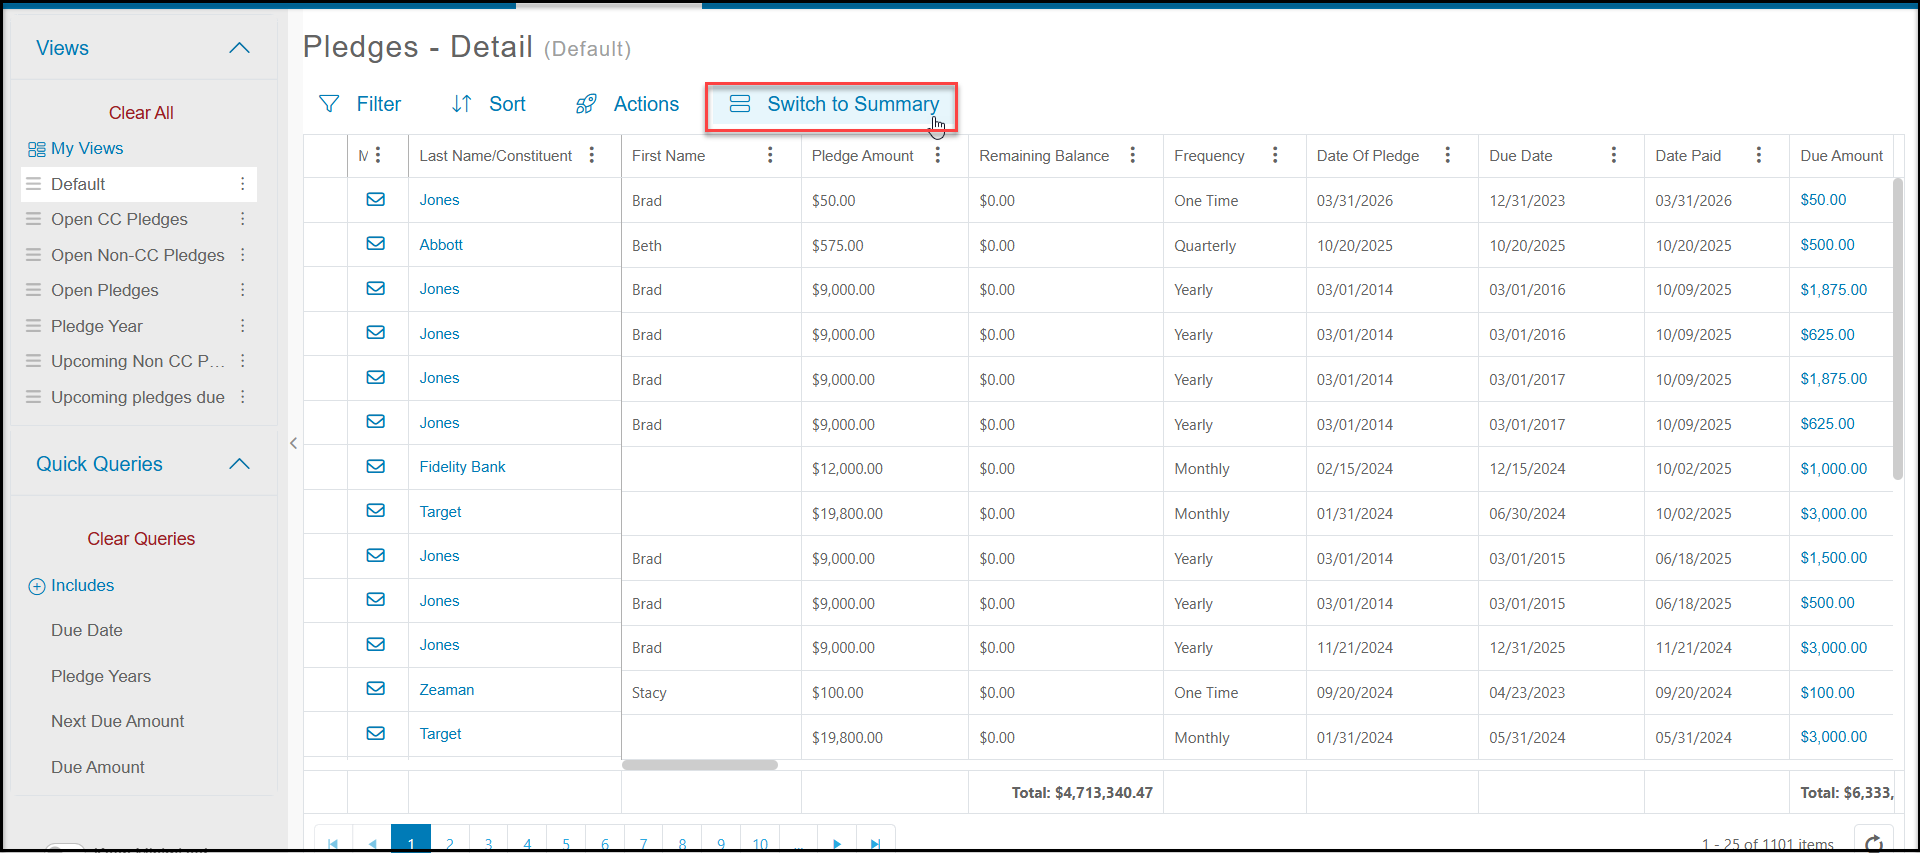
Task: Select Due Amount quick query
Action: click(x=98, y=767)
